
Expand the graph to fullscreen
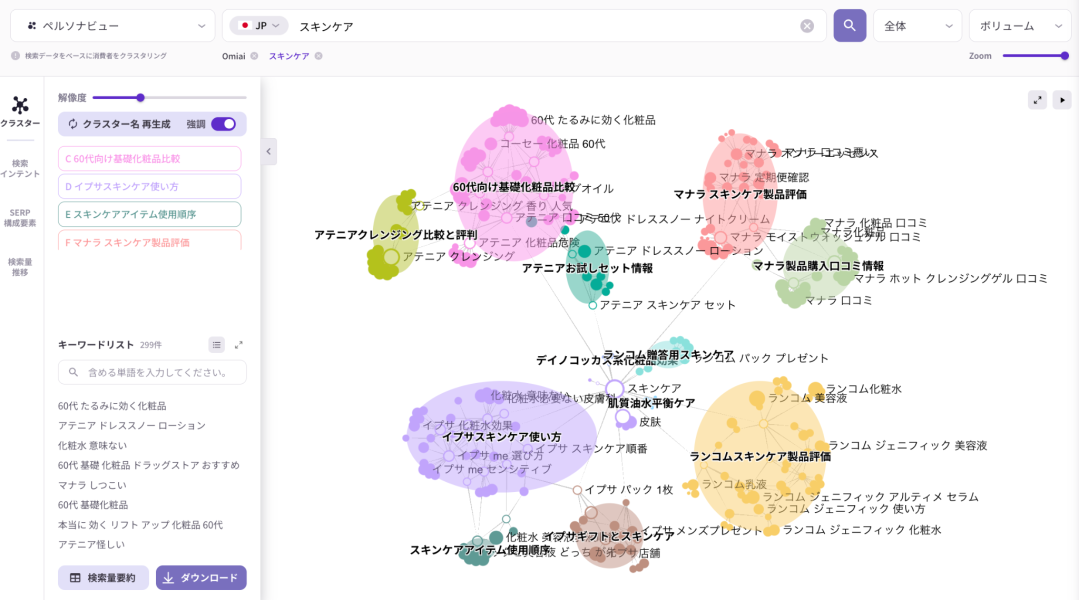[x=1037, y=100]
